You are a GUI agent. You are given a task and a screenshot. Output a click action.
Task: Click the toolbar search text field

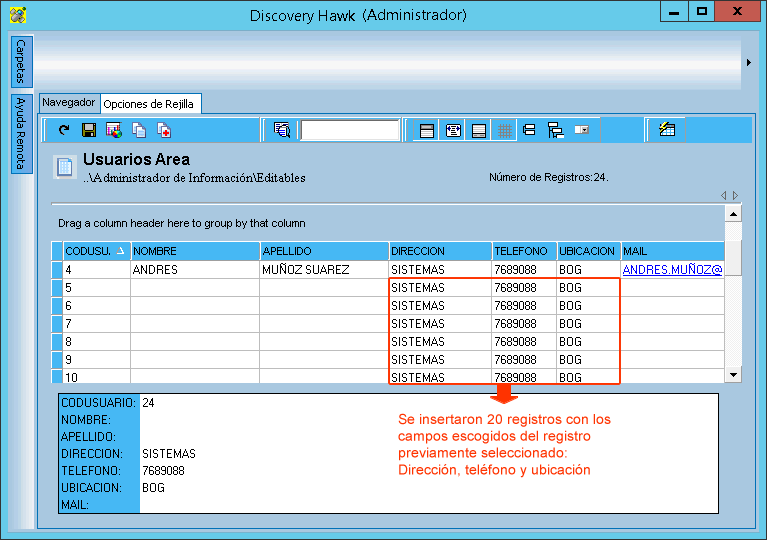pyautogui.click(x=350, y=130)
